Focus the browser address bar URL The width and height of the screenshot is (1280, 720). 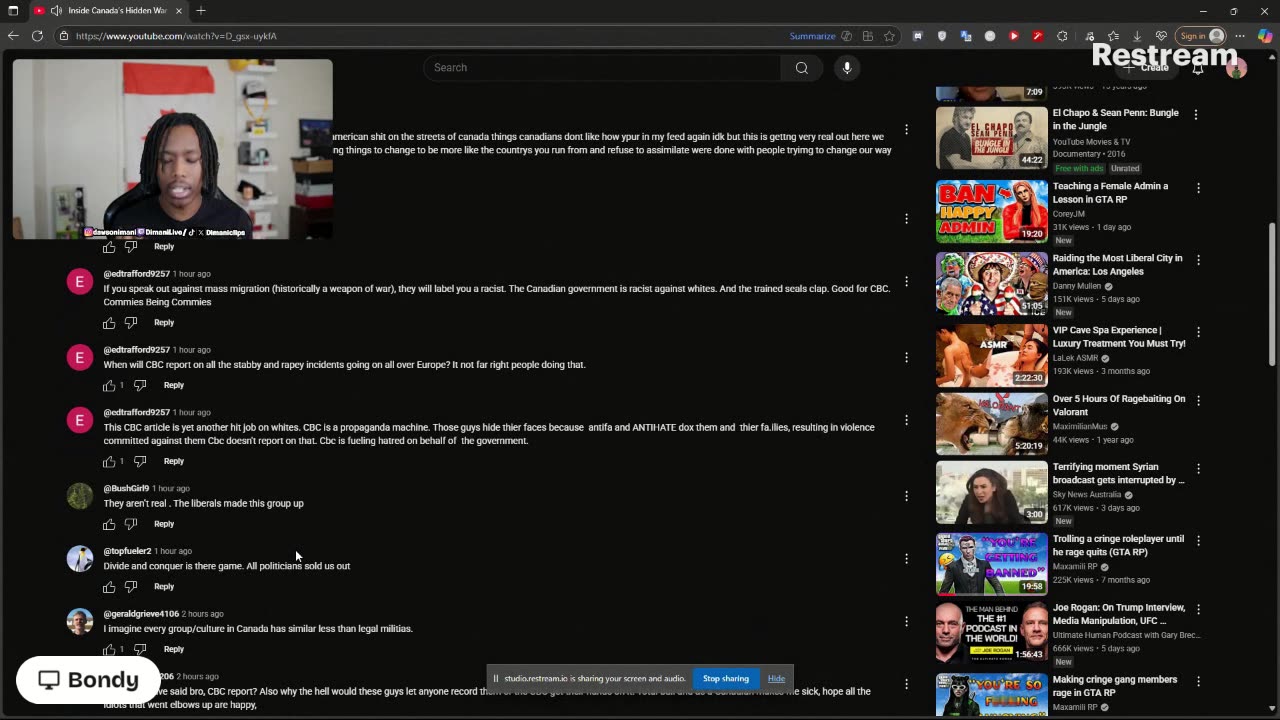pos(176,36)
